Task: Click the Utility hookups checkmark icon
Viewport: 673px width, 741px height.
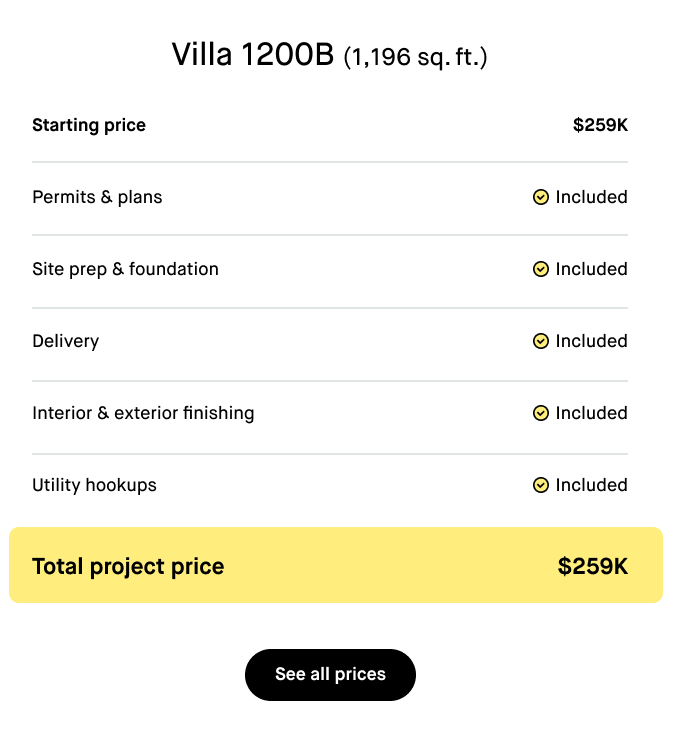Action: 541,485
